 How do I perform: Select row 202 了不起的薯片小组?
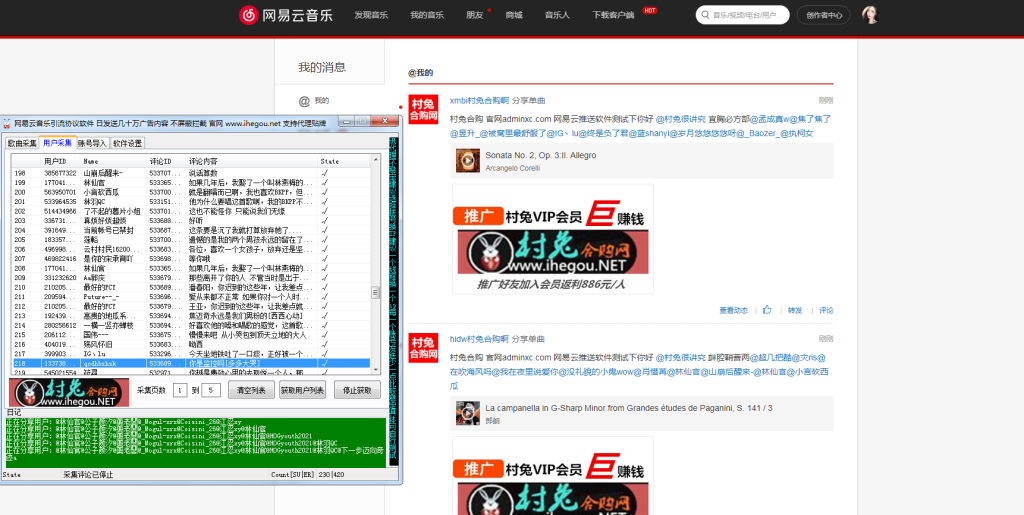coord(191,211)
